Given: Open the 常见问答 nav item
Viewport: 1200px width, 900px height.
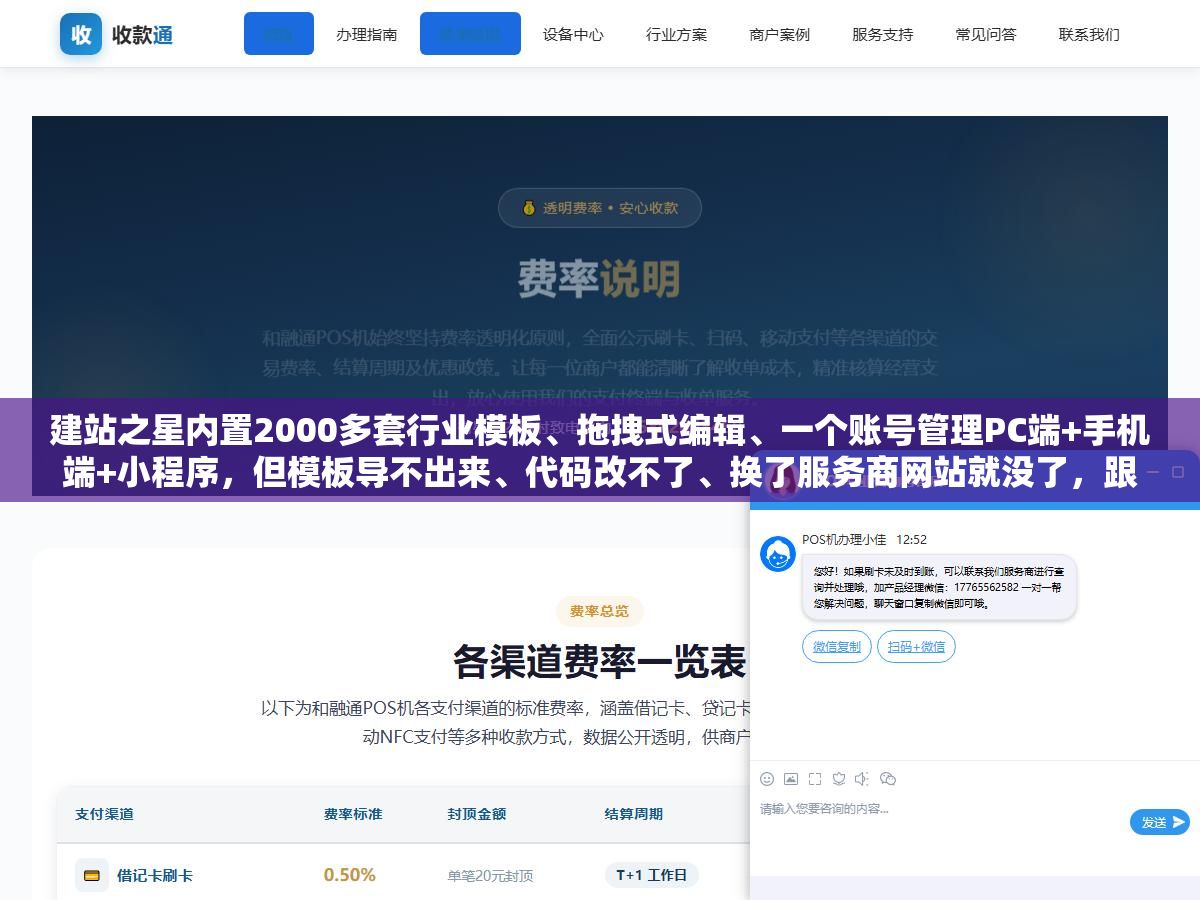Looking at the screenshot, I should (x=985, y=34).
